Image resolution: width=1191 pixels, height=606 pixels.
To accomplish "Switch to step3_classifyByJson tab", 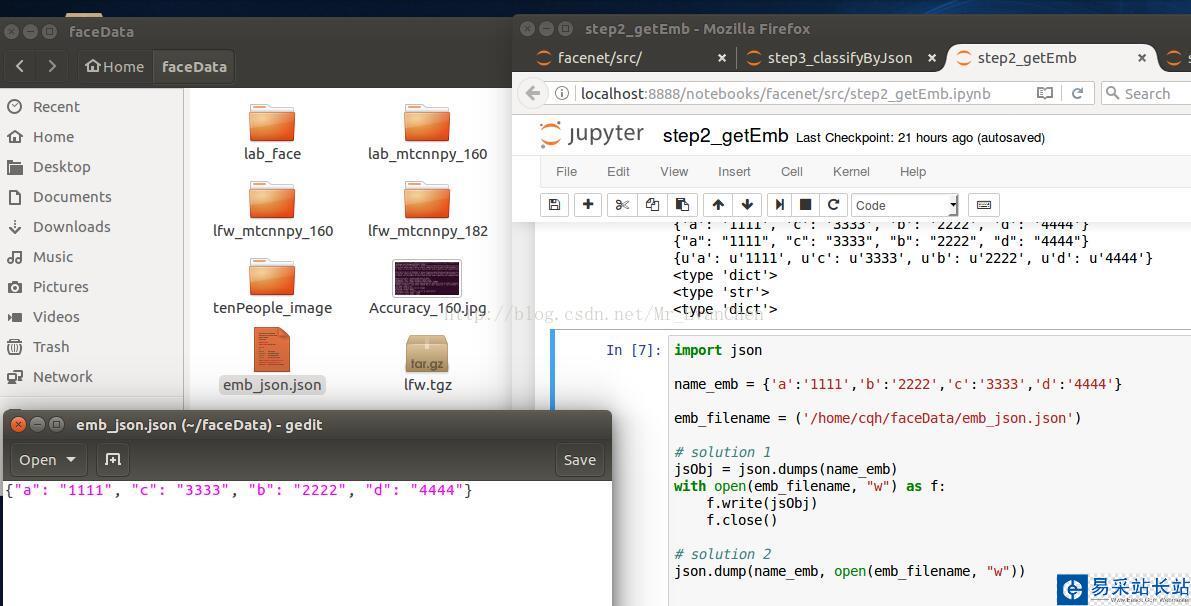I will (839, 58).
